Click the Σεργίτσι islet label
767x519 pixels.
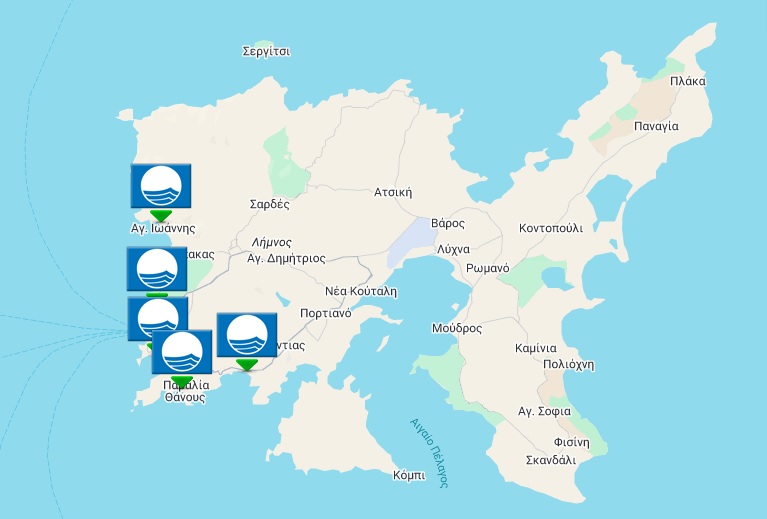pyautogui.click(x=266, y=50)
